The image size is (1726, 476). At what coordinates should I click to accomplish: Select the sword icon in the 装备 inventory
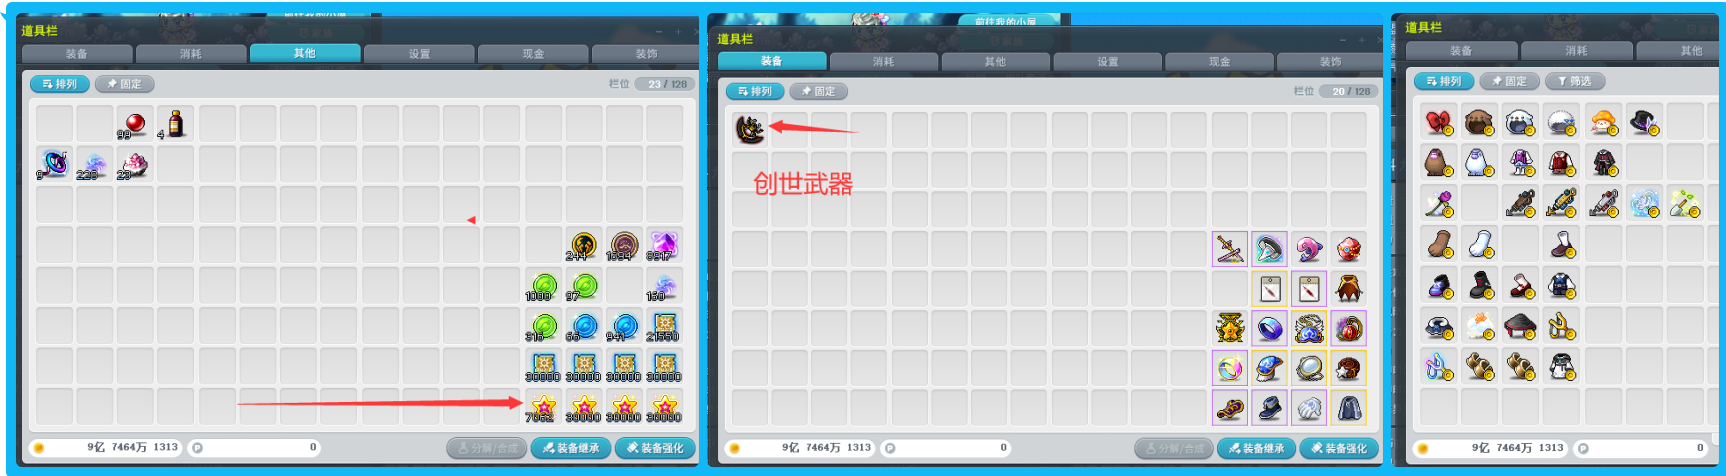[1229, 249]
